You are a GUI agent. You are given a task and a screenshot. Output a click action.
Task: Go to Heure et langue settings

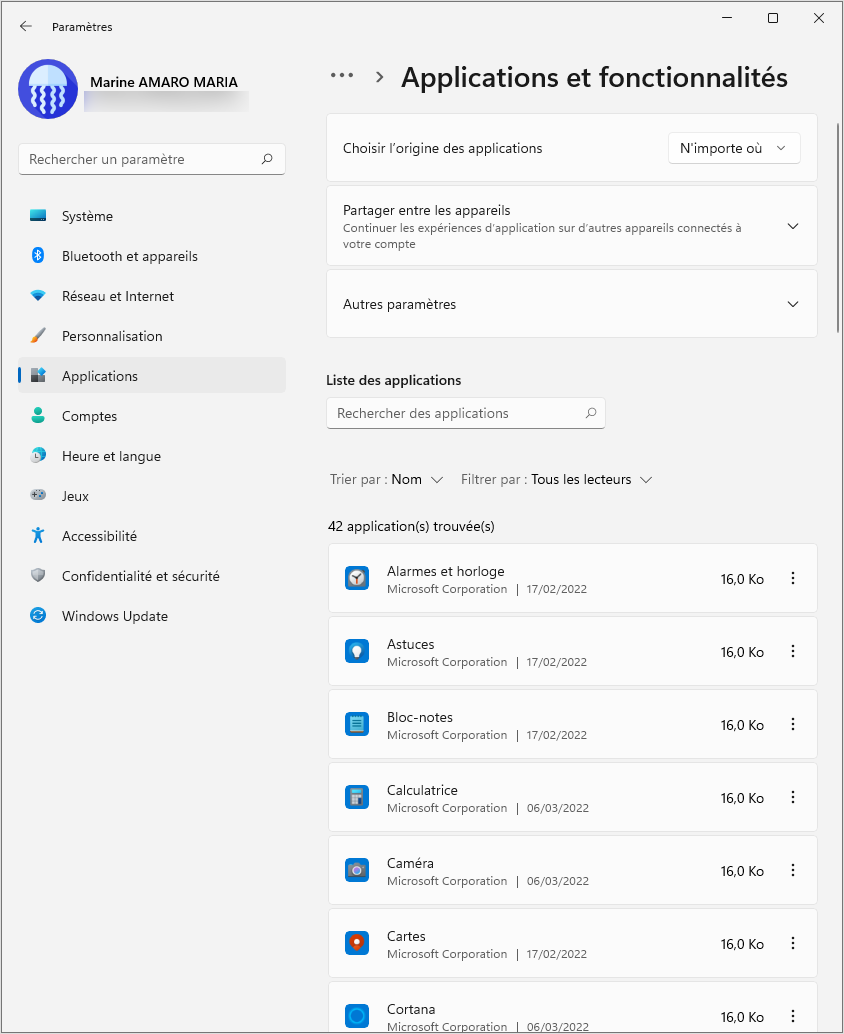pos(152,456)
